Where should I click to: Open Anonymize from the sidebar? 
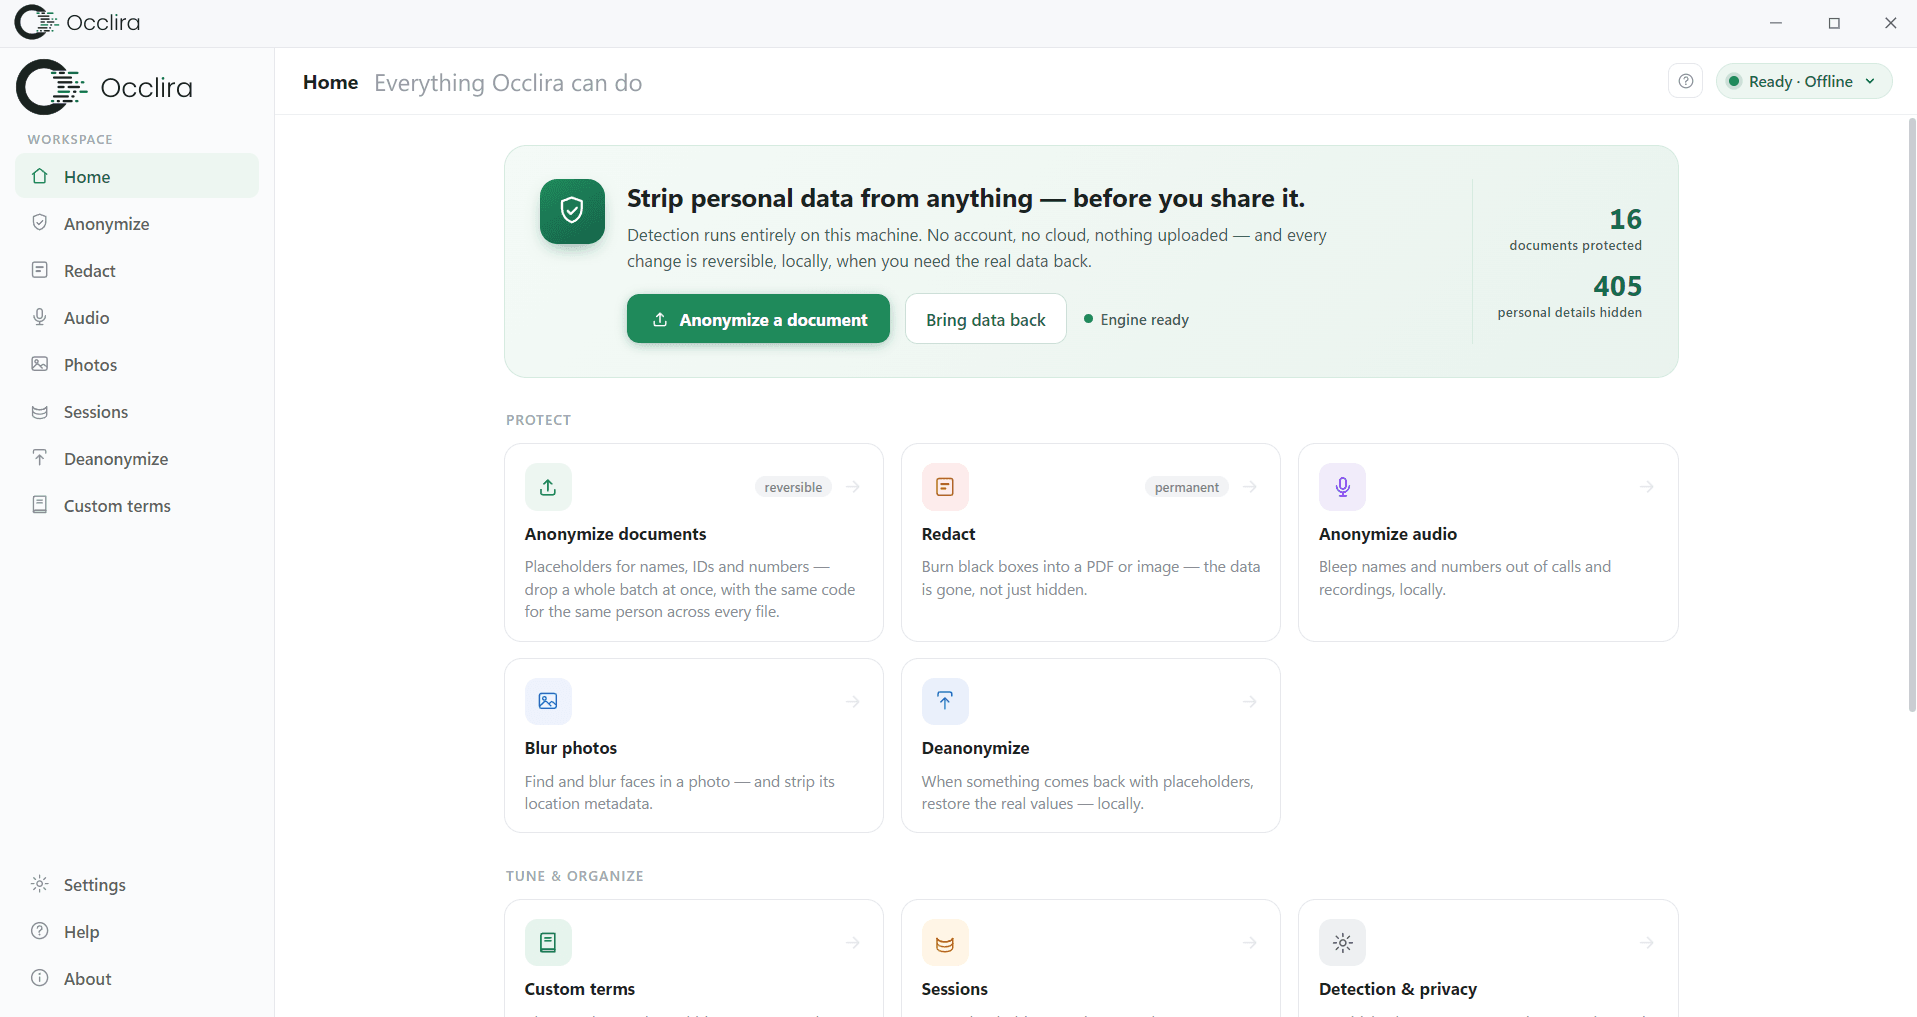(137, 223)
